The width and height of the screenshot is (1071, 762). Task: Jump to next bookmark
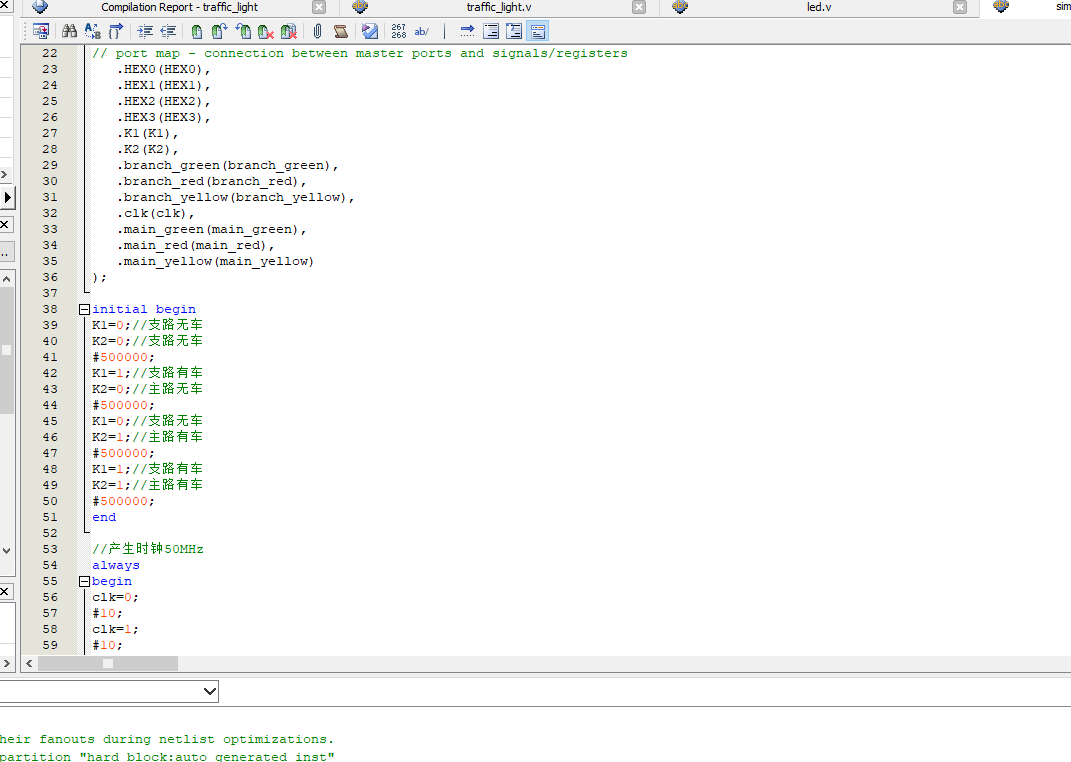click(x=219, y=31)
